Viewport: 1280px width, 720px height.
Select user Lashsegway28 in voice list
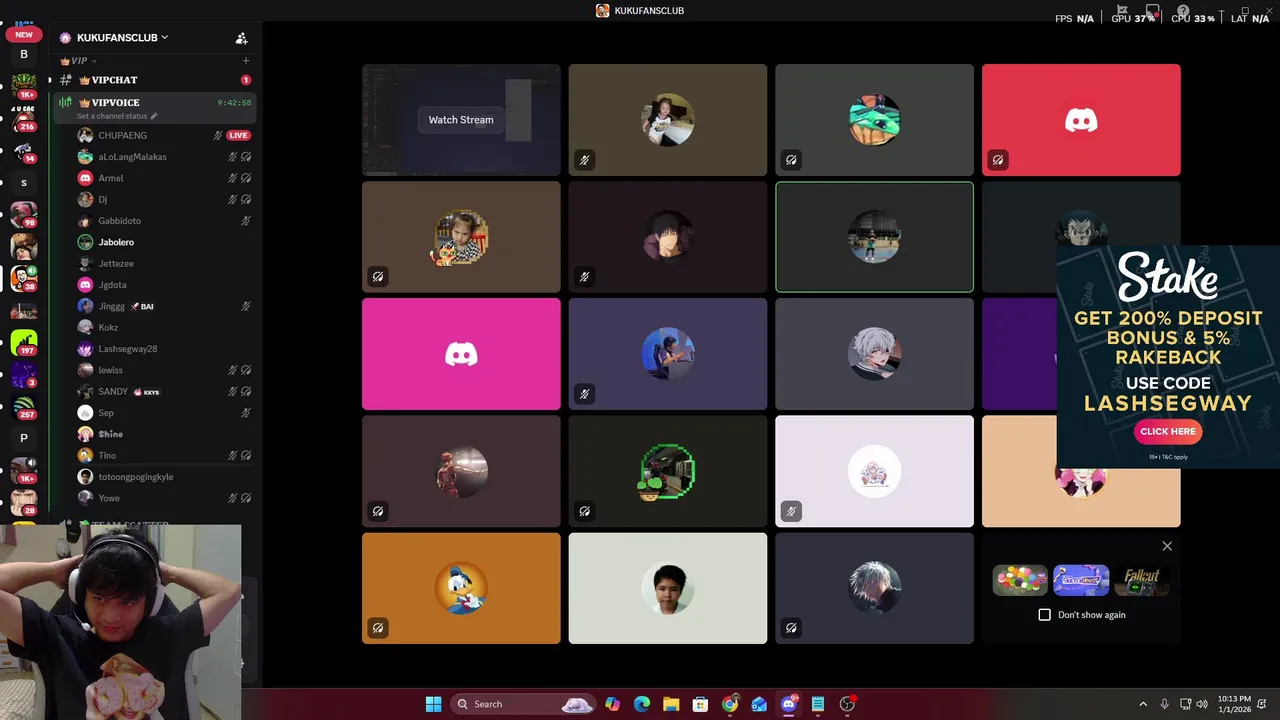tap(164, 349)
